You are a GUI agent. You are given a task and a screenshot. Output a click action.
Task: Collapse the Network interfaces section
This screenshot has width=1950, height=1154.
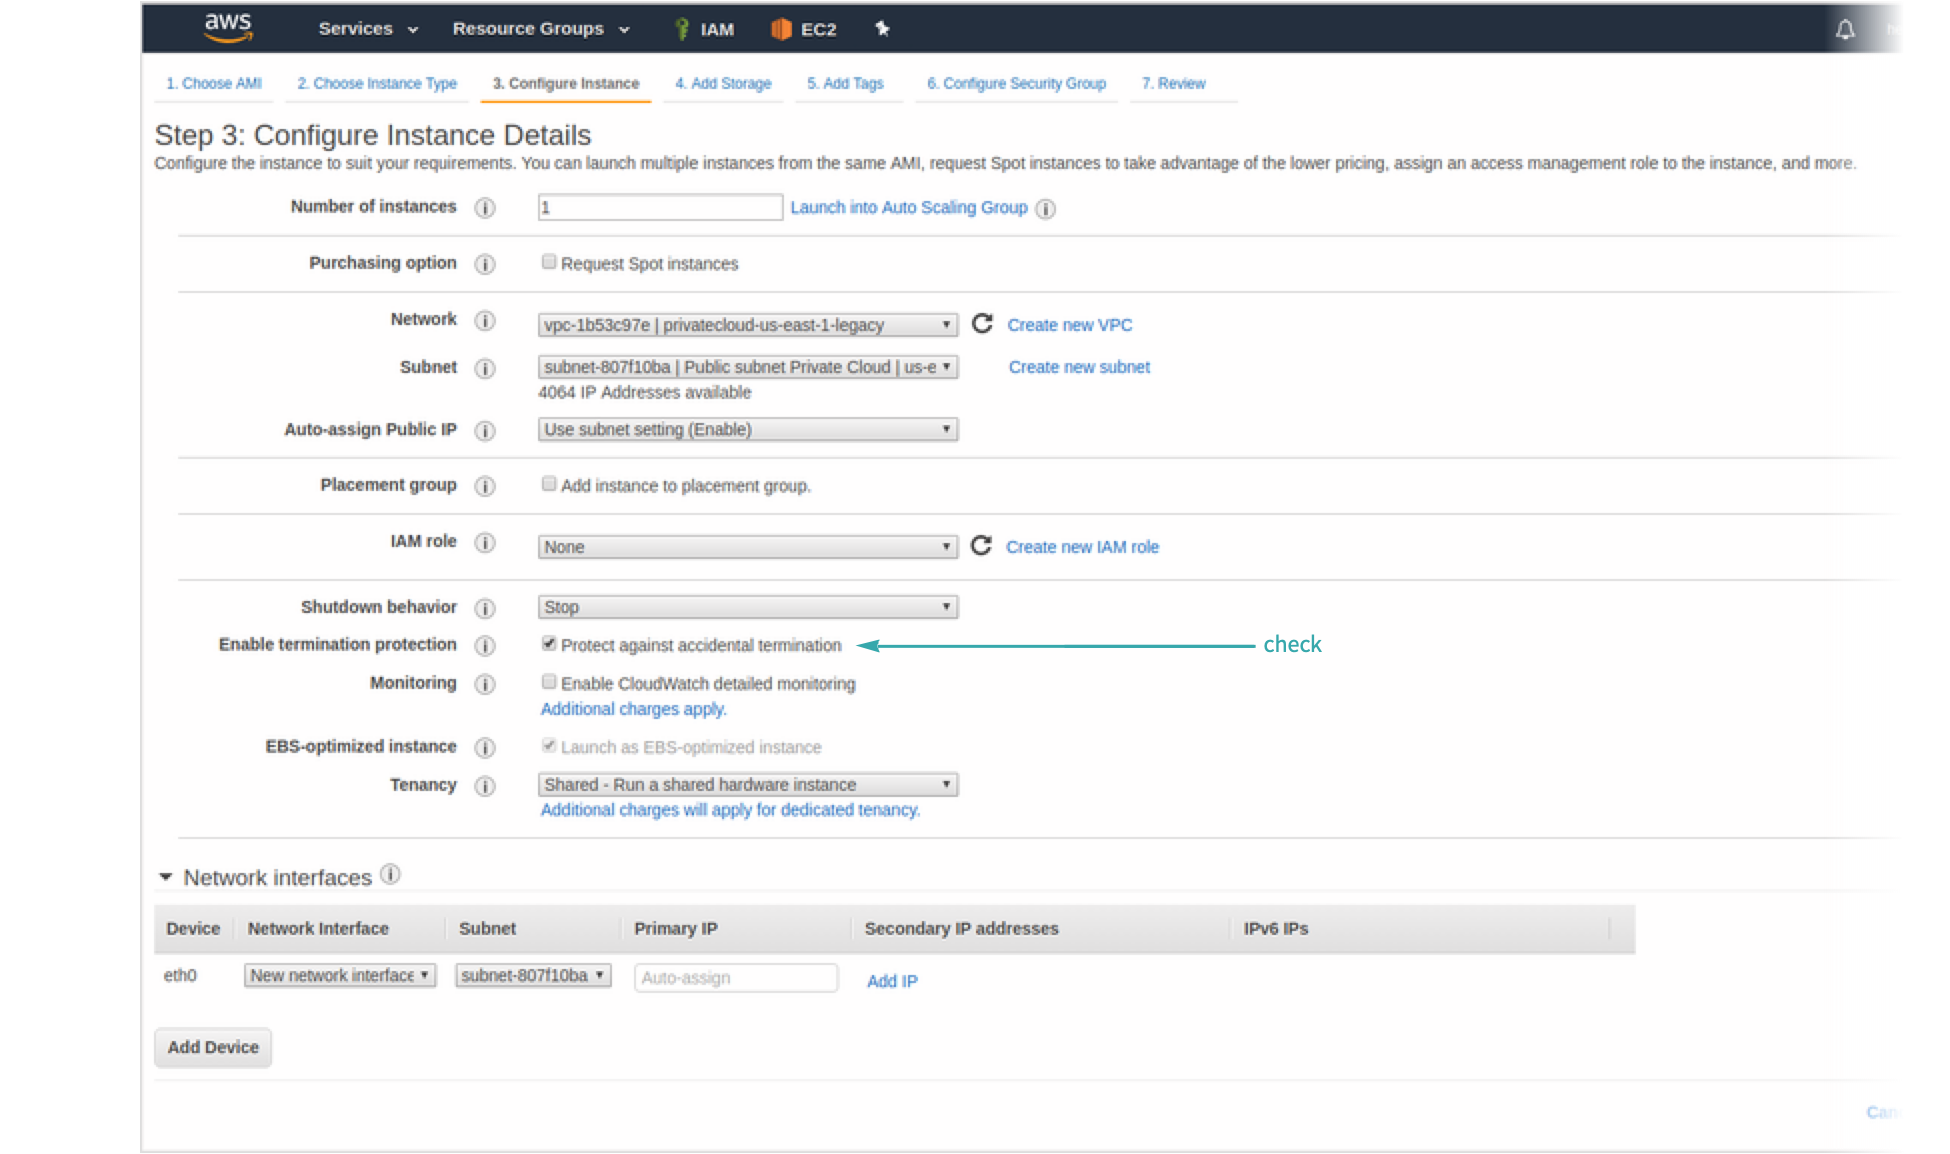[166, 877]
